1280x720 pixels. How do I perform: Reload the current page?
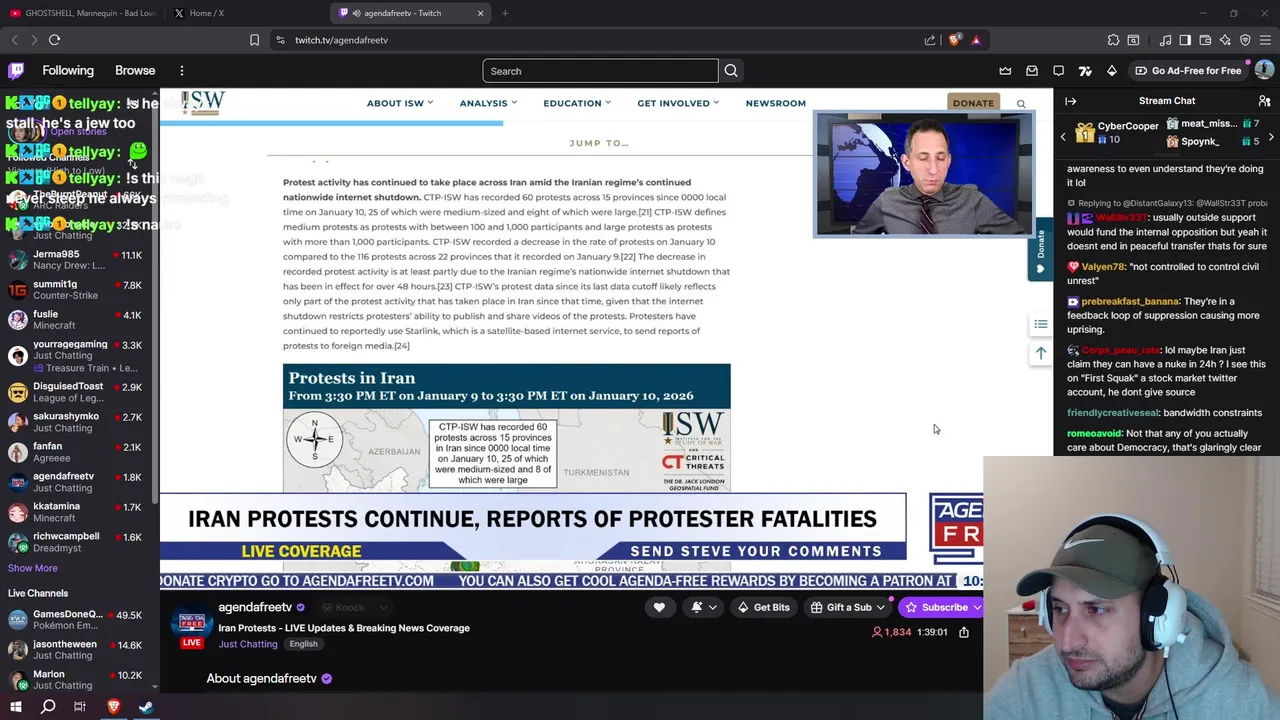point(54,40)
